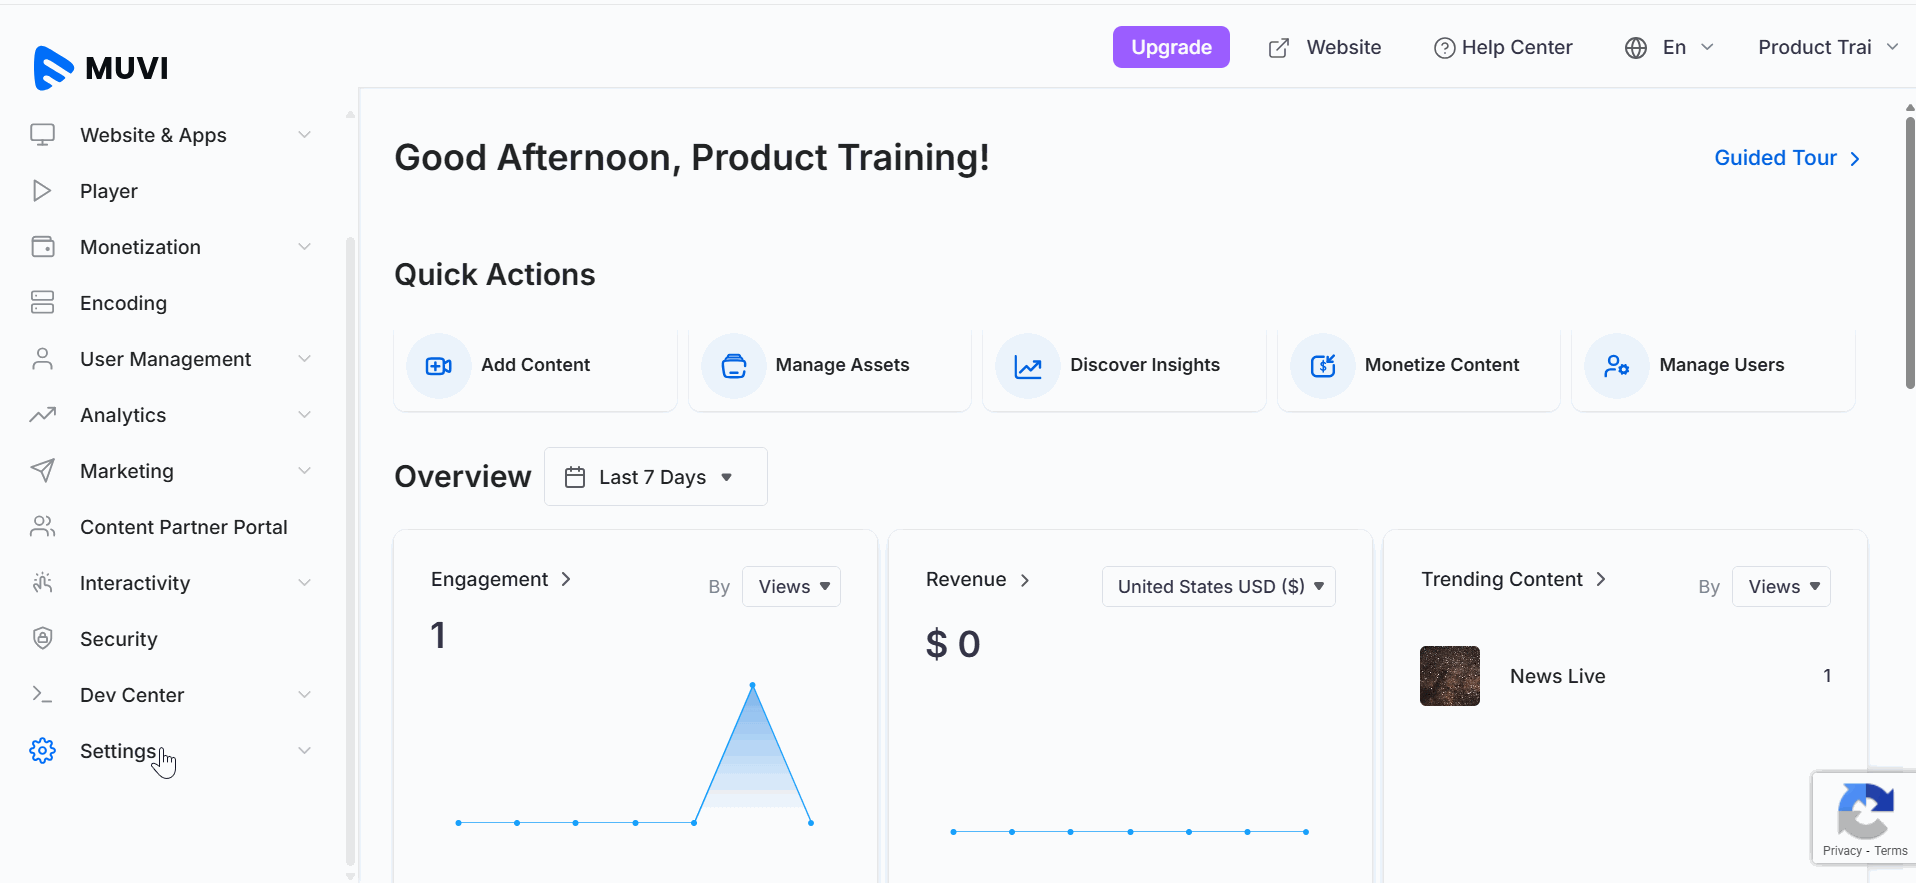Click the Security shield icon
This screenshot has width=1916, height=883.
pyautogui.click(x=42, y=639)
